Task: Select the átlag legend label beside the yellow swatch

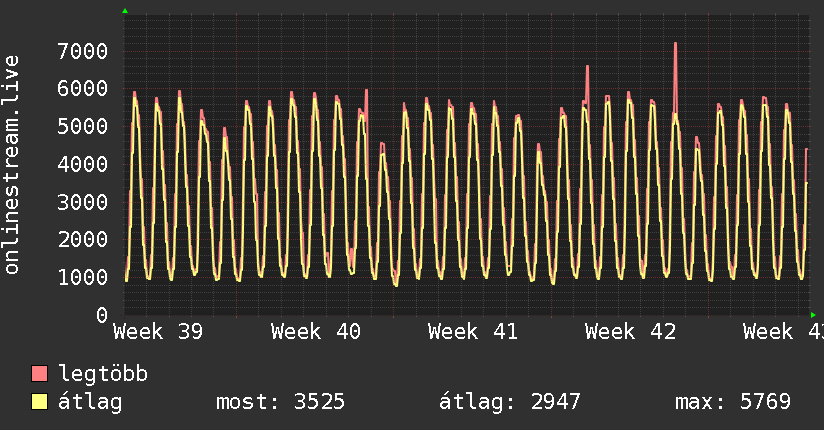Action: click(x=90, y=402)
